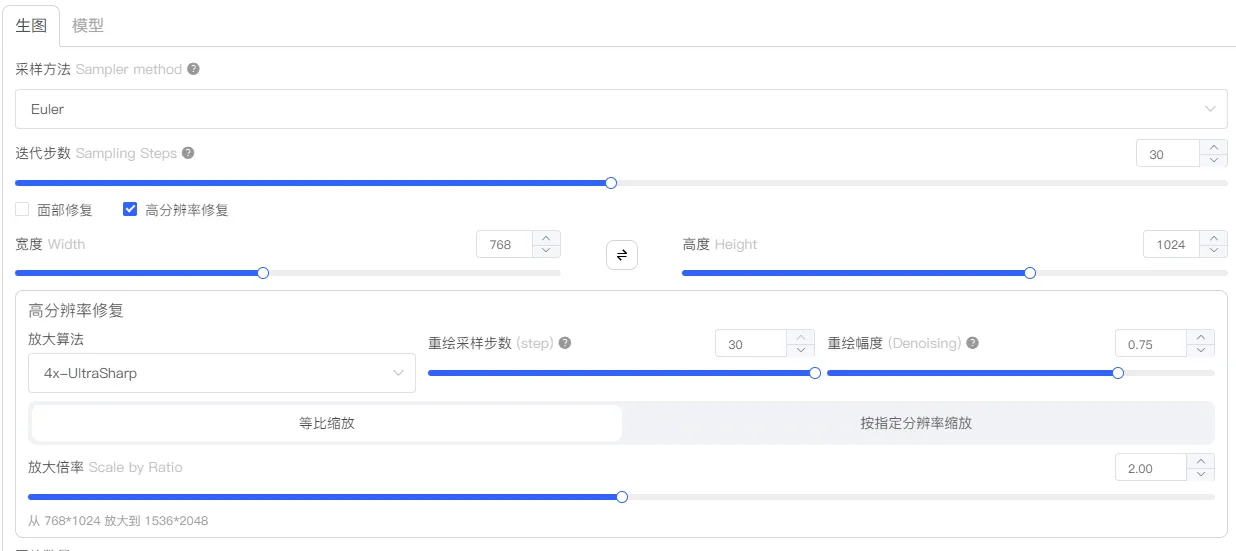Increase Height value with the up arrow
The width and height of the screenshot is (1236, 551).
tap(1213, 238)
